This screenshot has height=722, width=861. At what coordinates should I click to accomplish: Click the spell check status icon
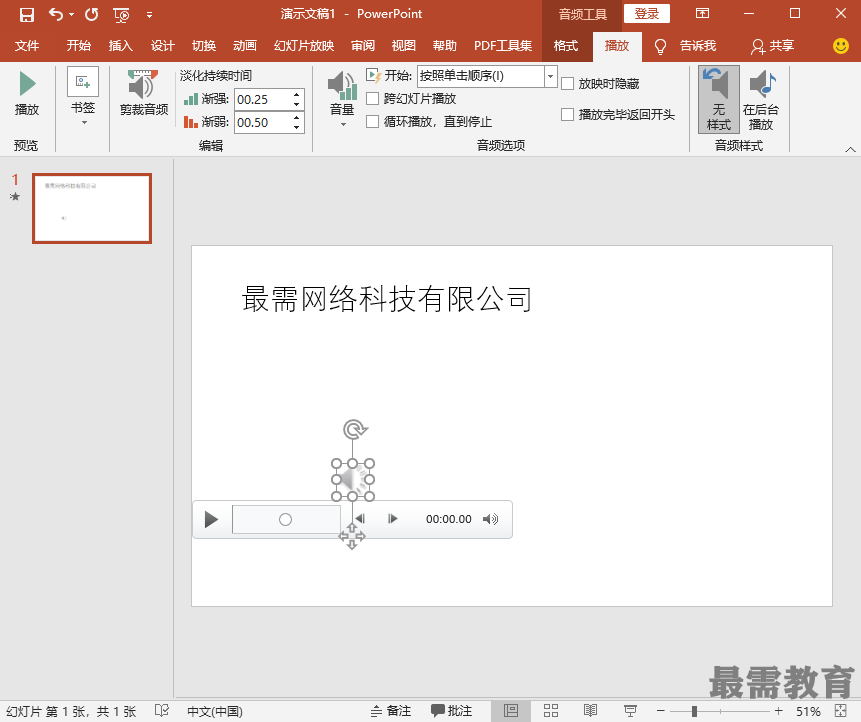(x=162, y=711)
